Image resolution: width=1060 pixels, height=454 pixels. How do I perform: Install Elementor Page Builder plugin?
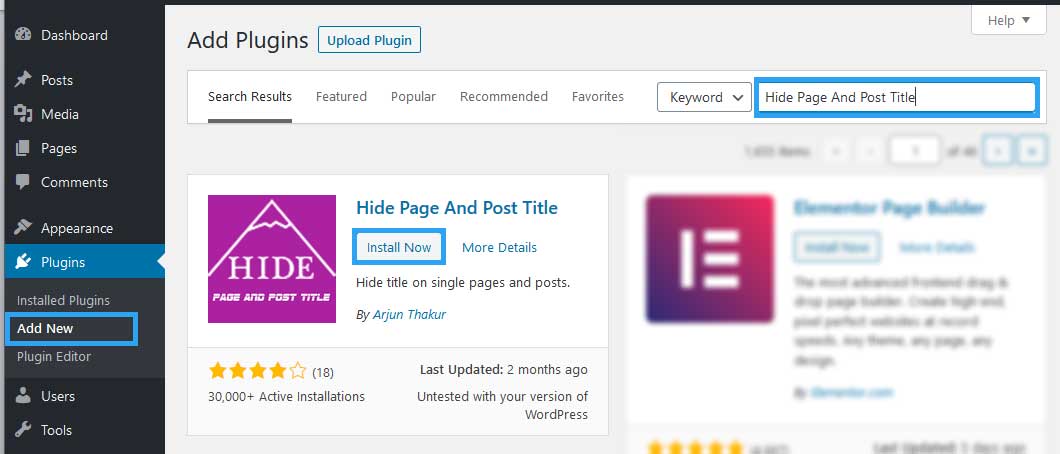[x=837, y=247]
